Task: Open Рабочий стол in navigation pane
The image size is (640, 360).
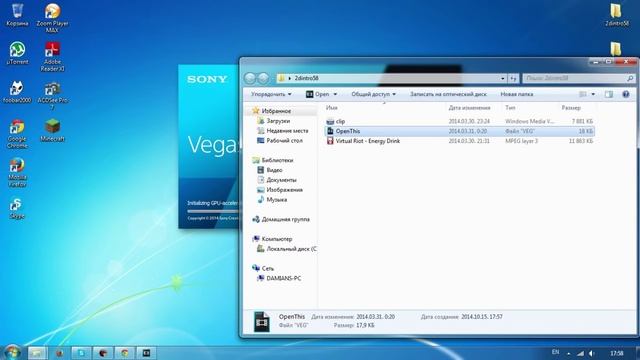Action: tap(284, 140)
